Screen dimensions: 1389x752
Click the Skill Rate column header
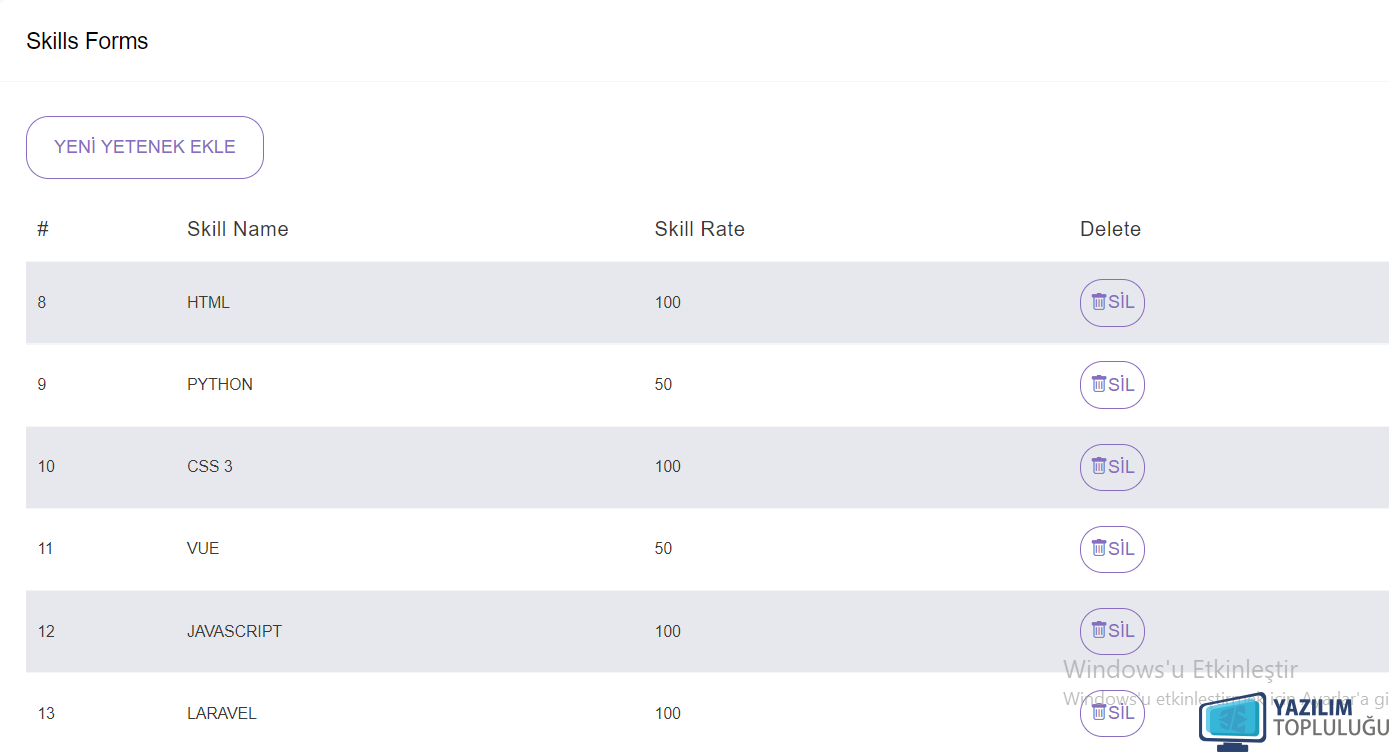[700, 229]
